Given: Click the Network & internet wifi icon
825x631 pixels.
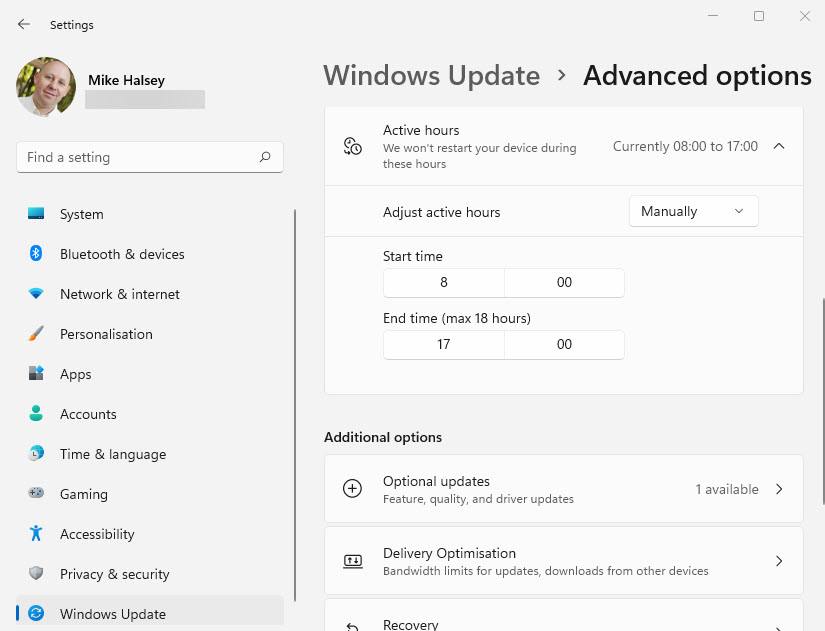Looking at the screenshot, I should (x=36, y=294).
